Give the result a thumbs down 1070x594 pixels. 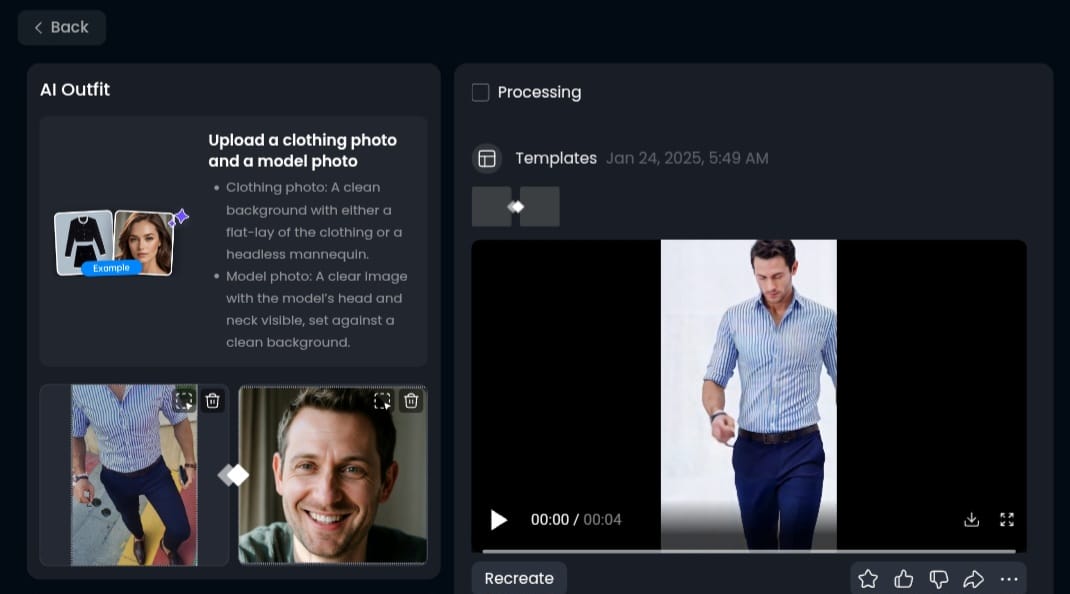pos(939,579)
